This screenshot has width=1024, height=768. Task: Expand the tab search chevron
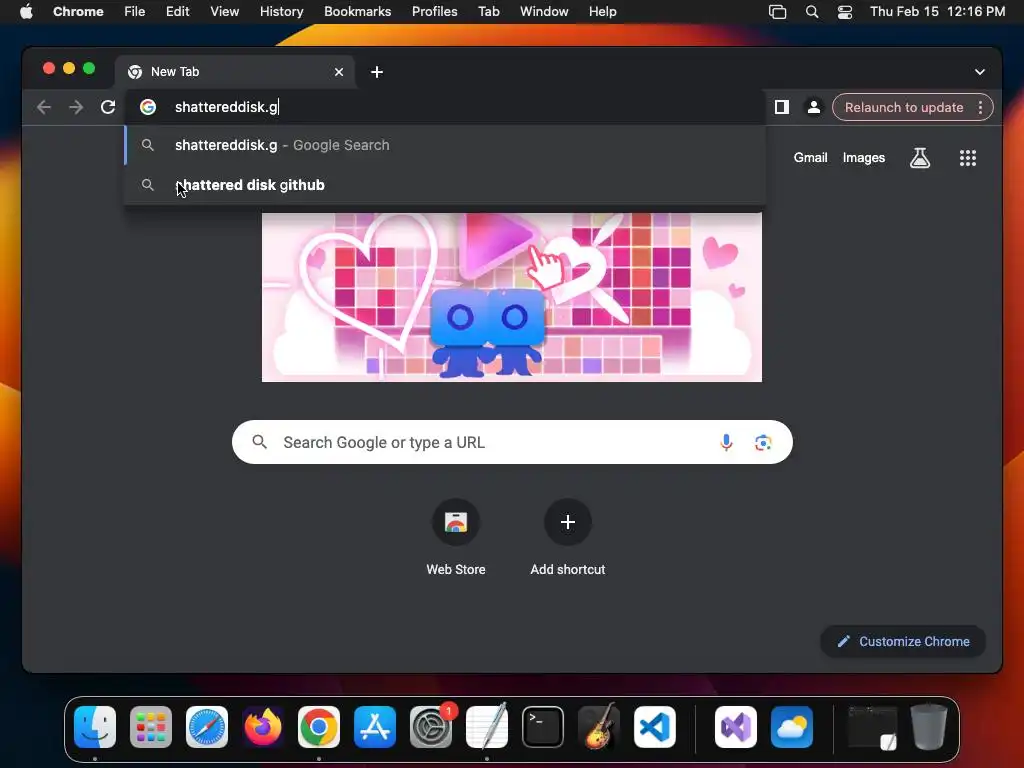coord(980,72)
